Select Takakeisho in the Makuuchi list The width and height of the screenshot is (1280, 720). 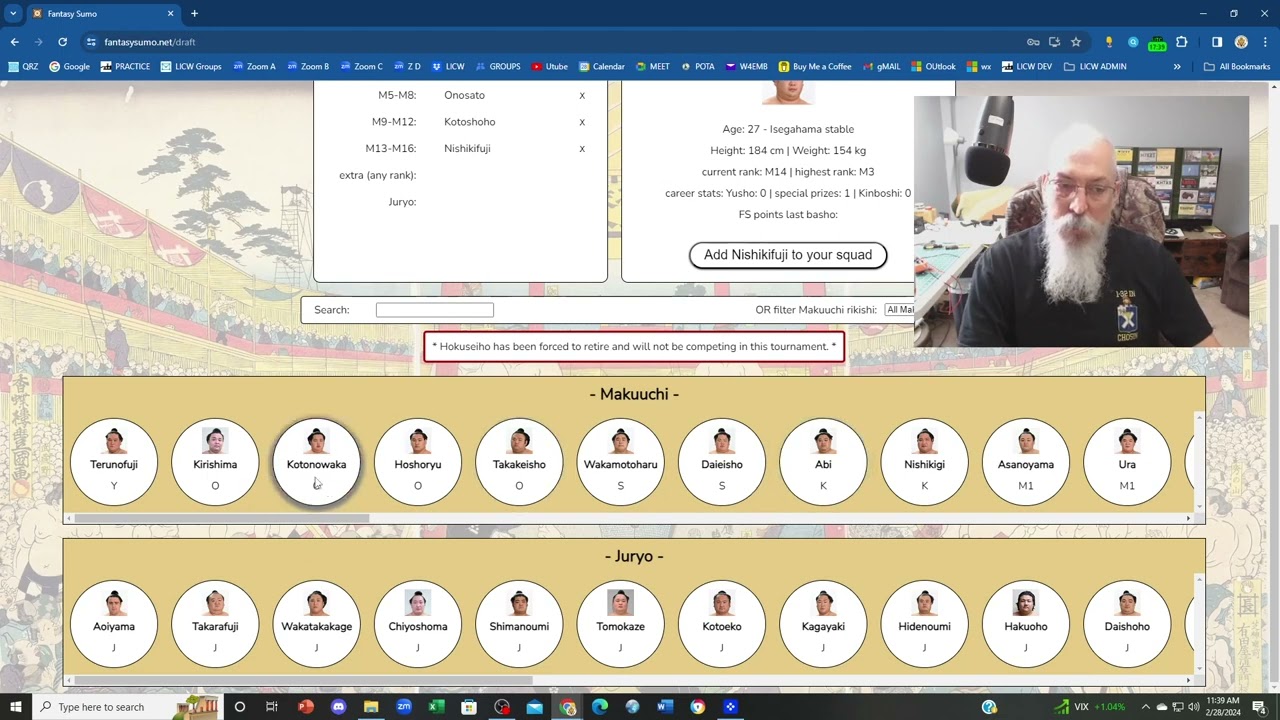pyautogui.click(x=519, y=461)
